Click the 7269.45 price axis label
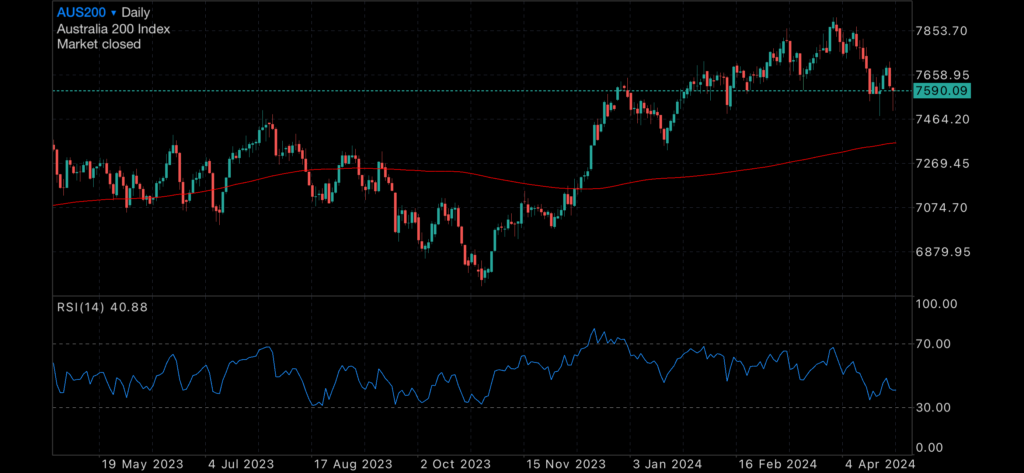This screenshot has height=473, width=1024. pos(941,163)
